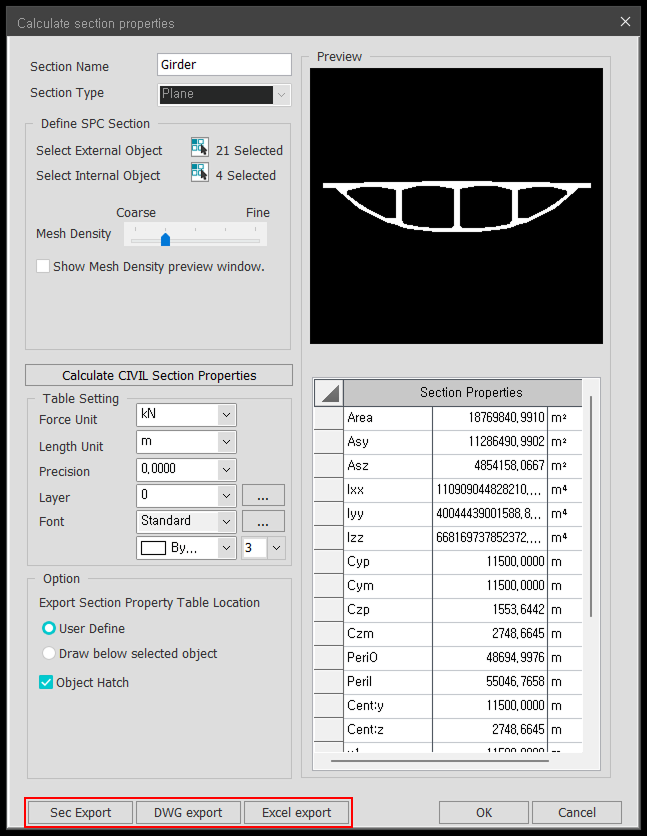This screenshot has height=836, width=647.
Task: Click the table corner select-all triangle
Action: click(329, 393)
